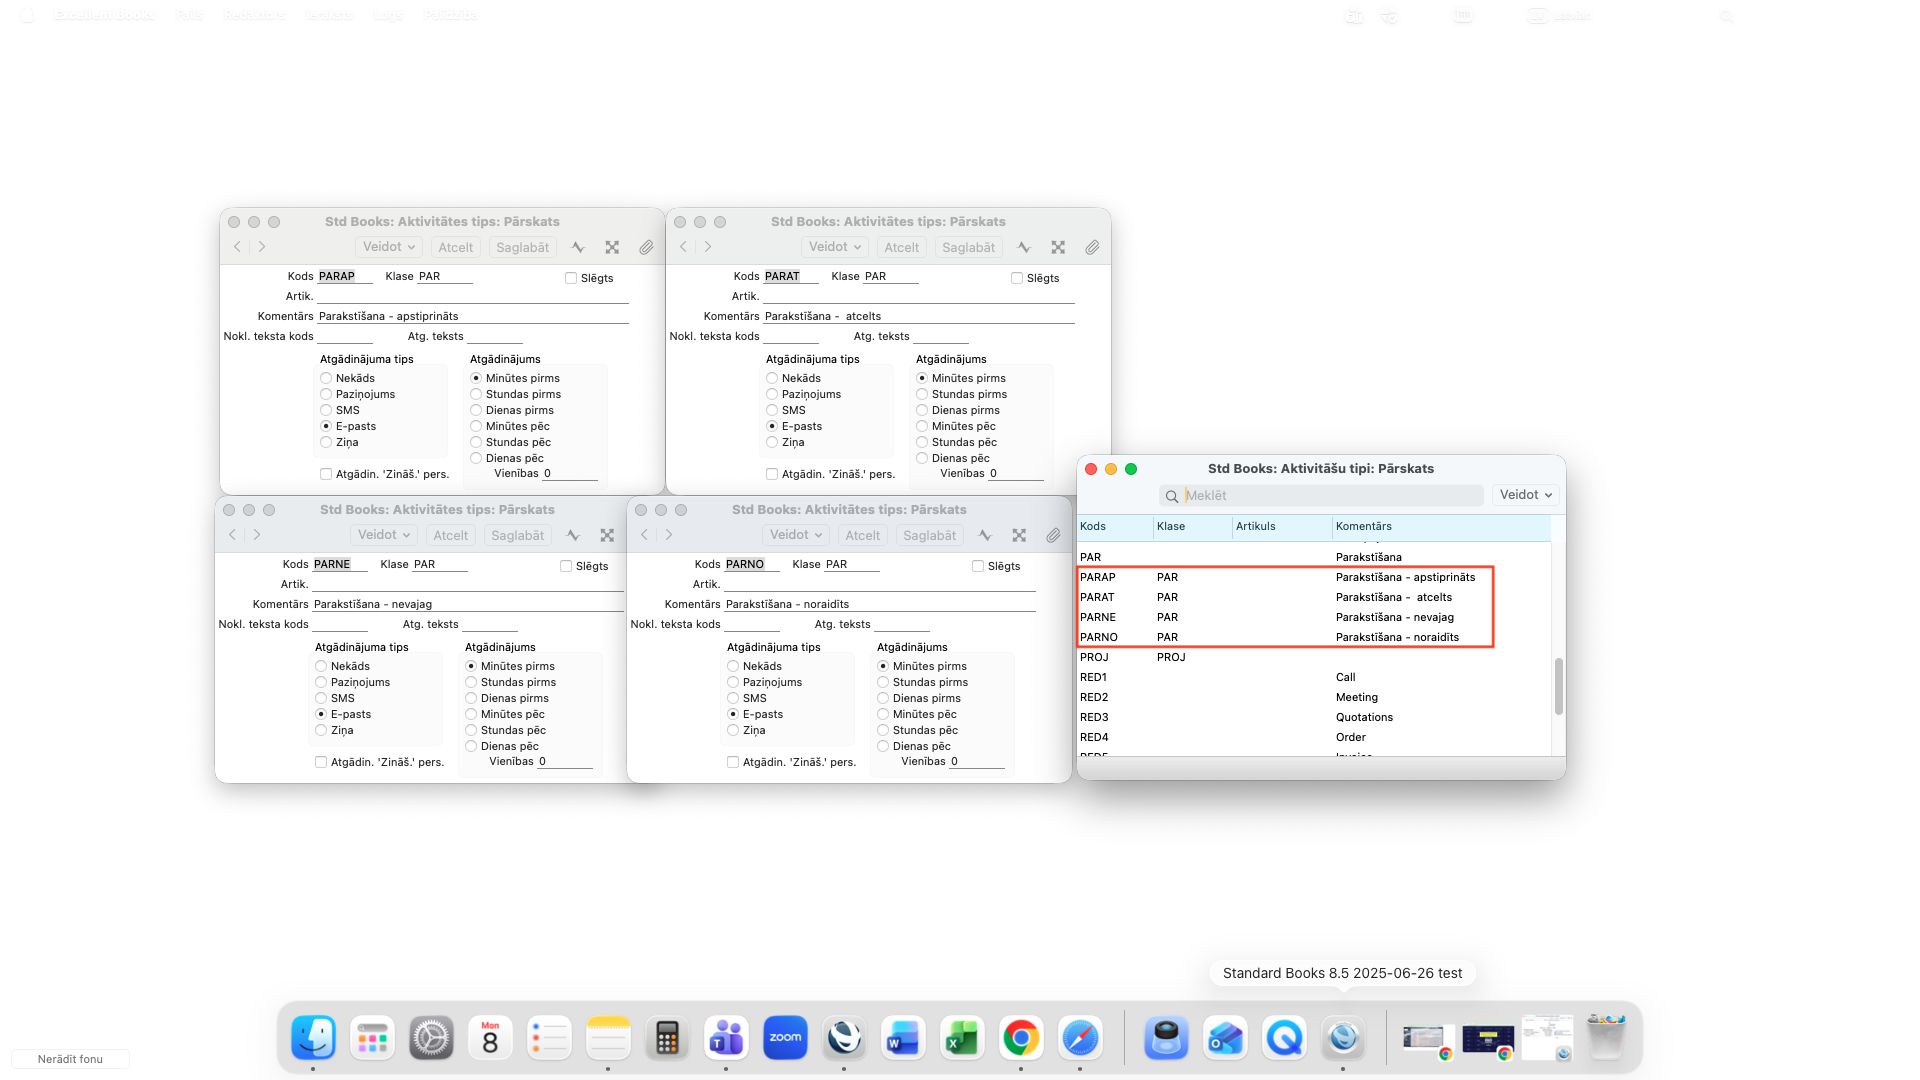Image resolution: width=1920 pixels, height=1080 pixels.
Task: Launch Microsoft Excel from the dock
Action: click(961, 1038)
